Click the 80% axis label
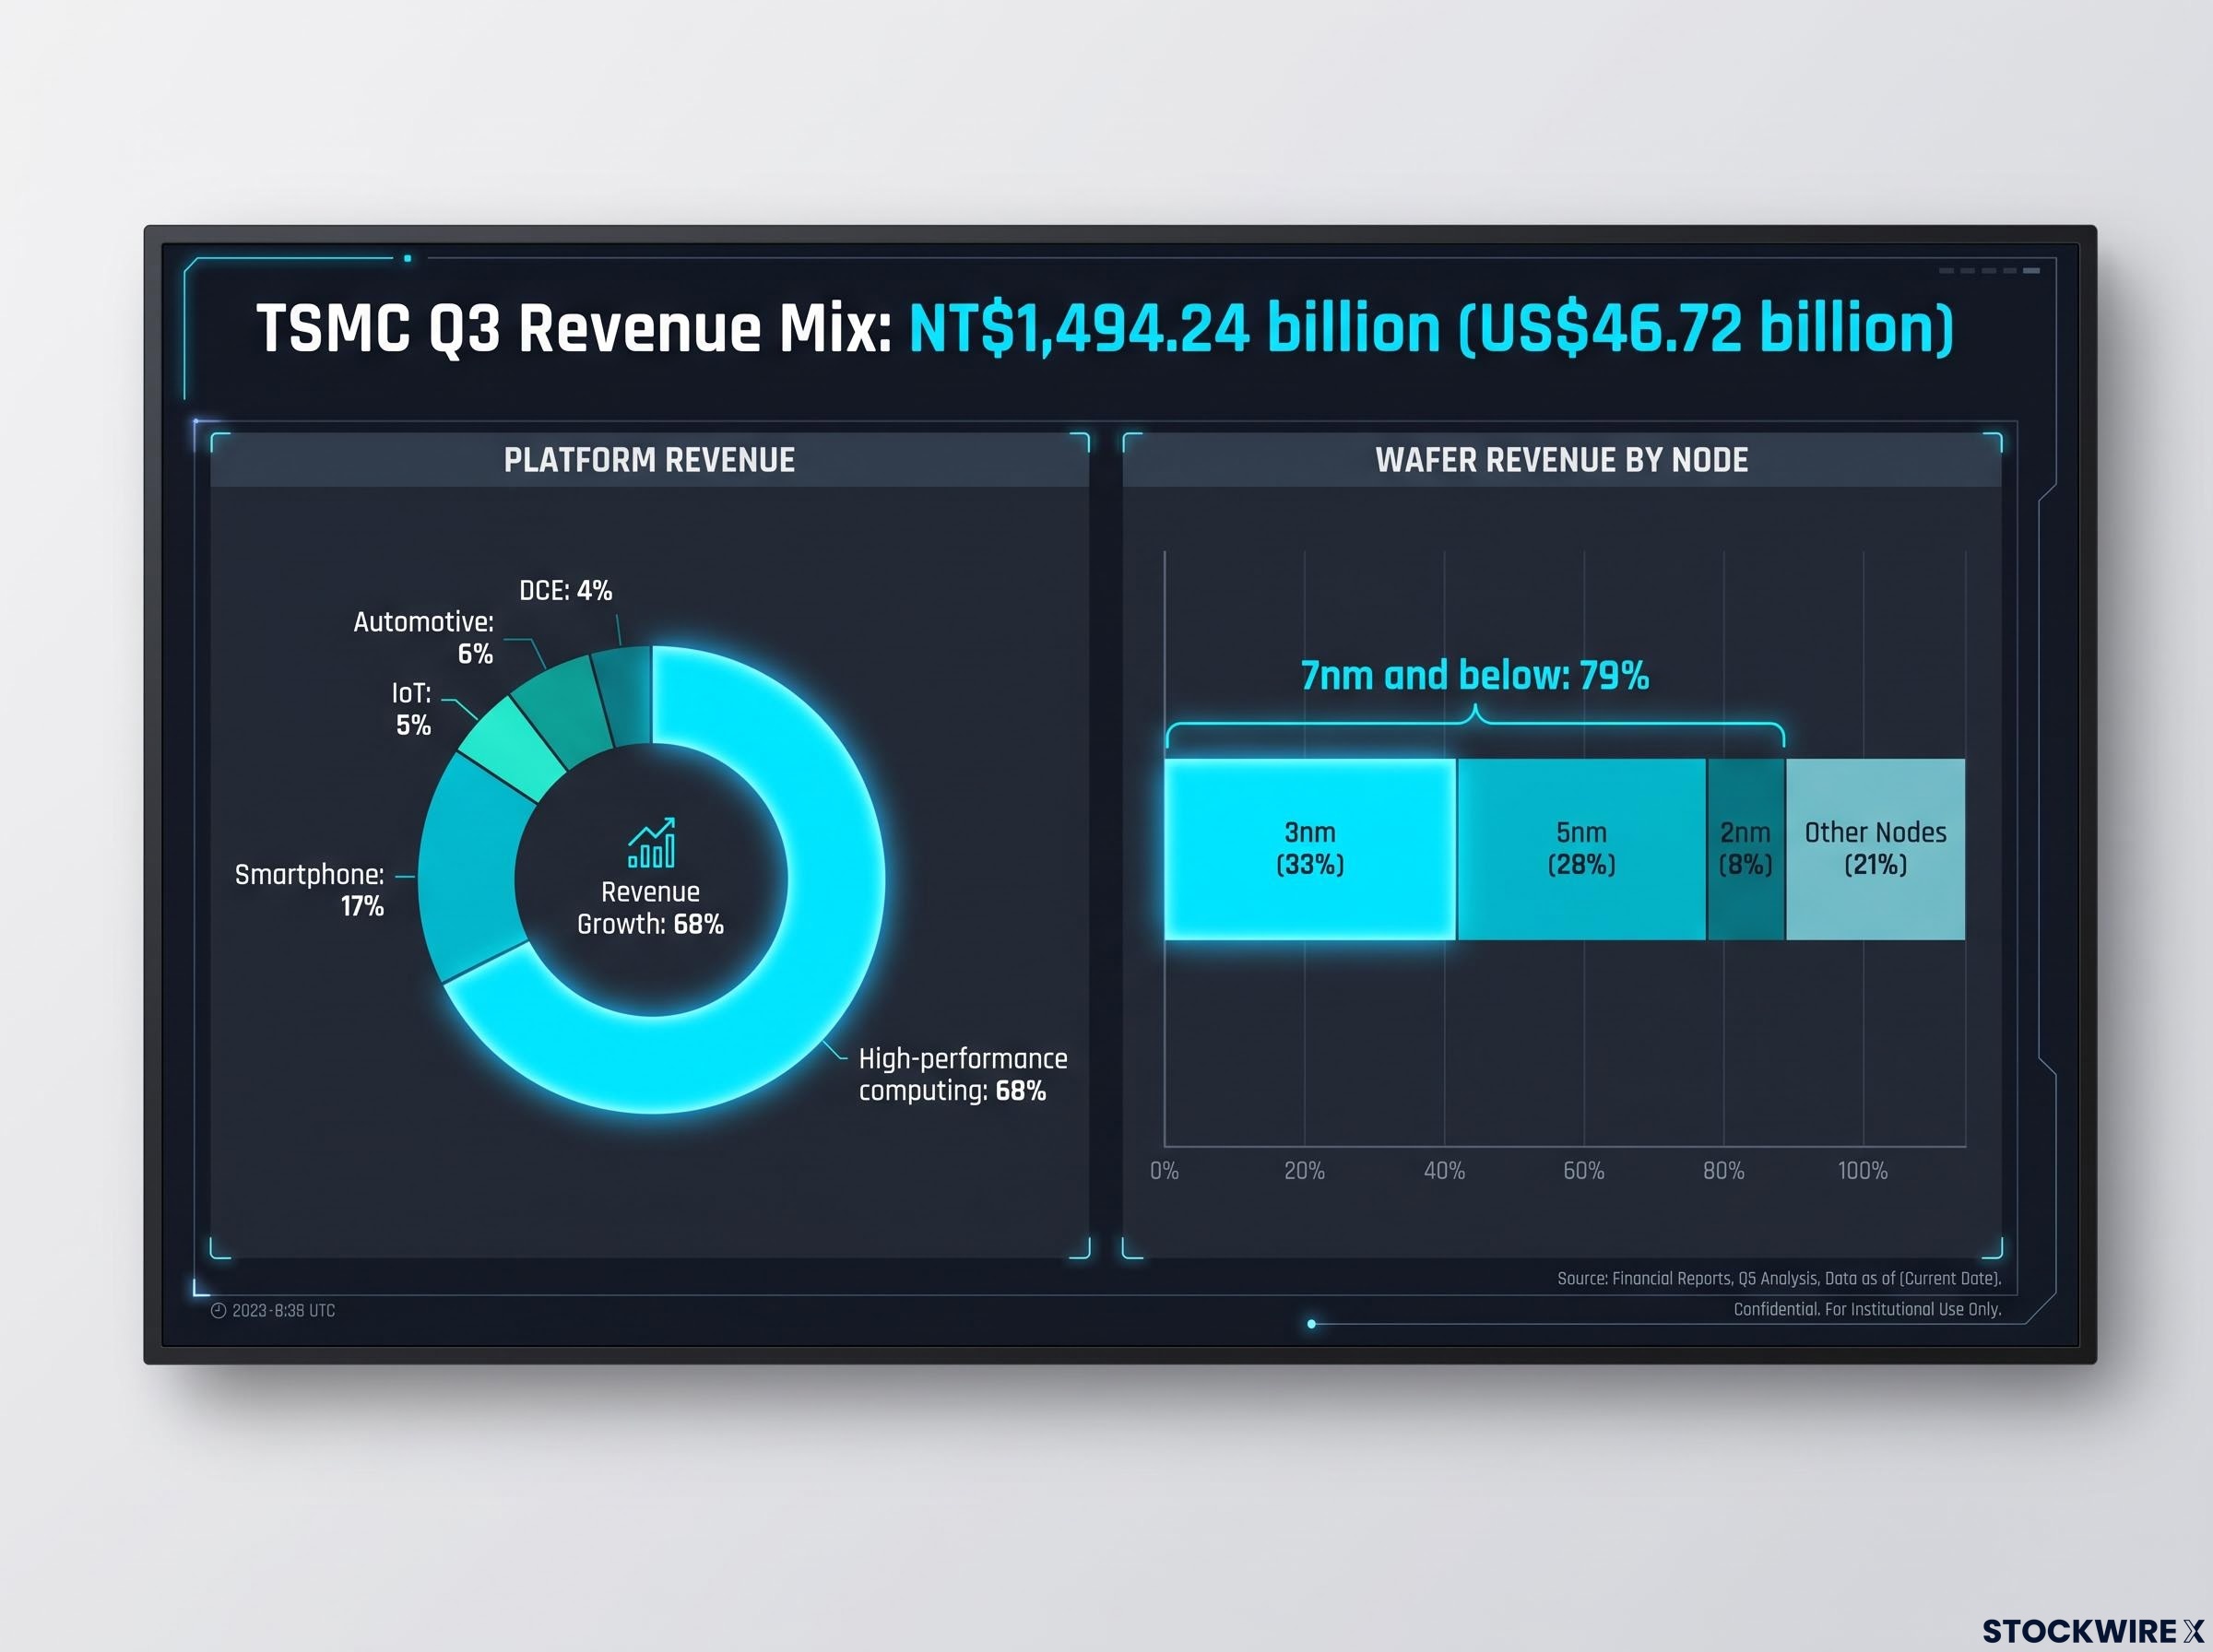This screenshot has height=1652, width=2213. pos(1724,1171)
